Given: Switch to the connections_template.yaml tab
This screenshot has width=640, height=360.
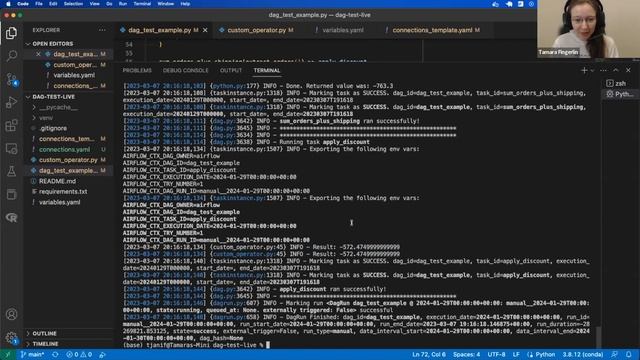Looking at the screenshot, I should (x=432, y=30).
